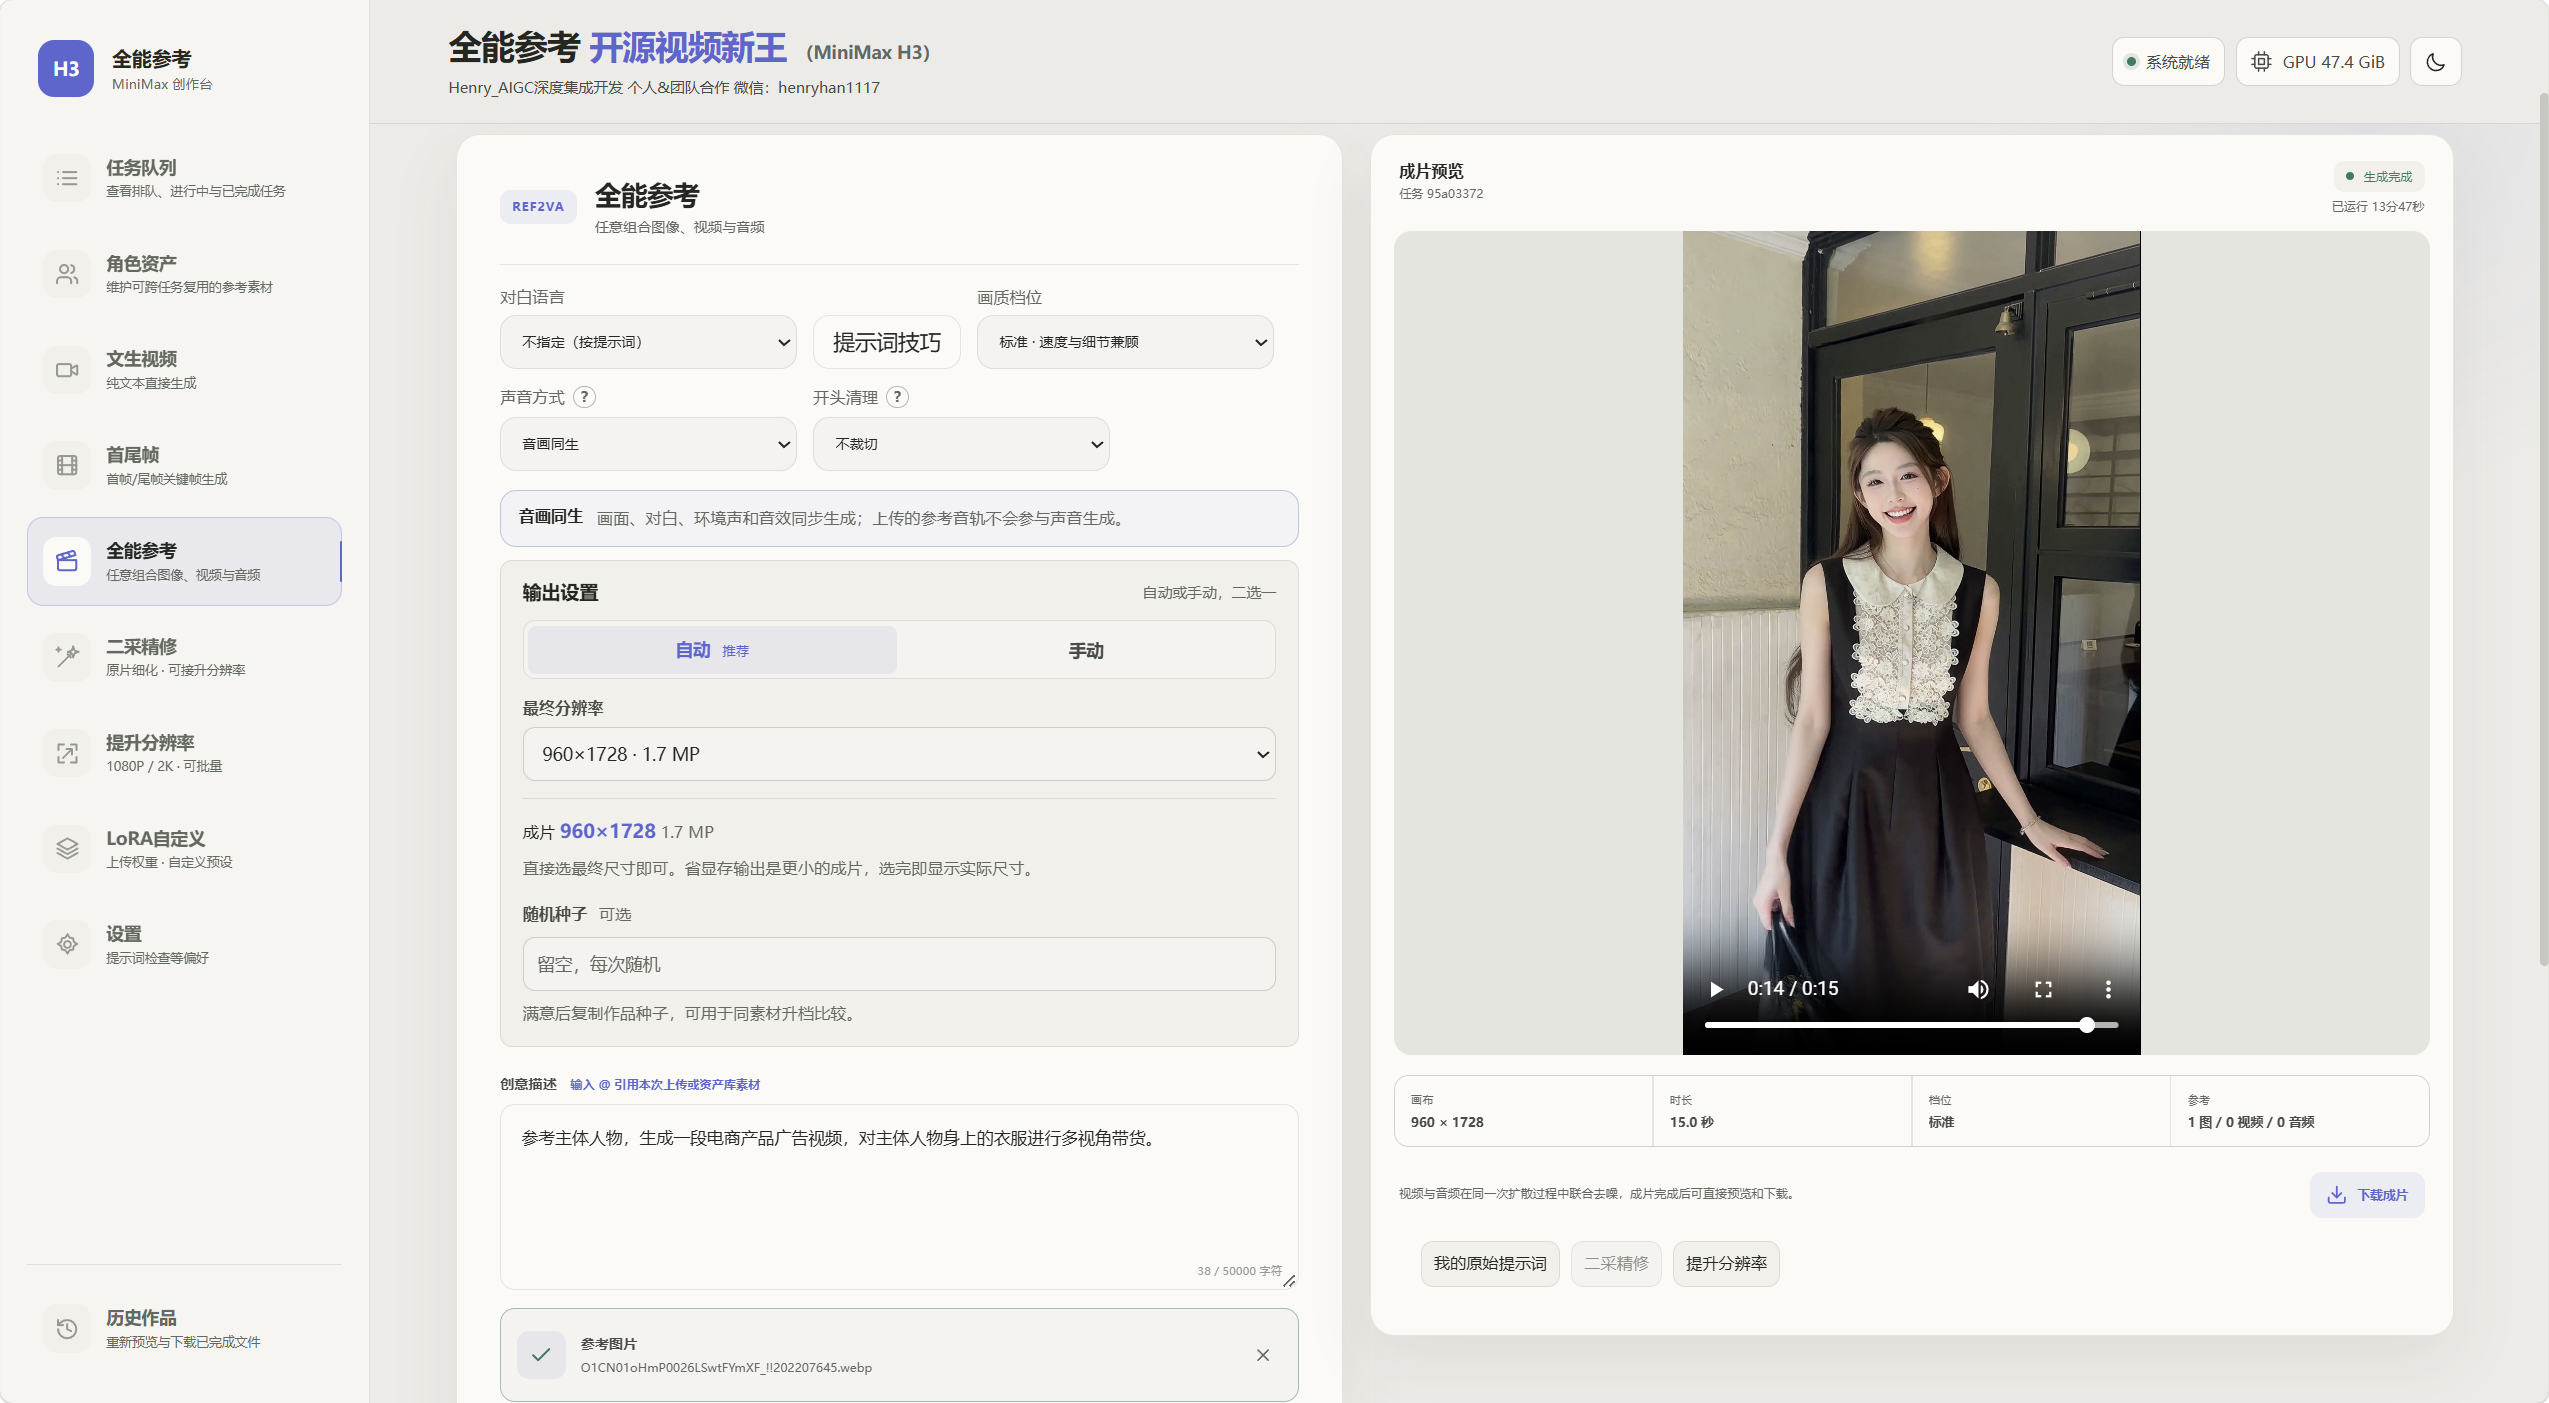Click the 提升分辨率 button under preview

(x=1726, y=1264)
